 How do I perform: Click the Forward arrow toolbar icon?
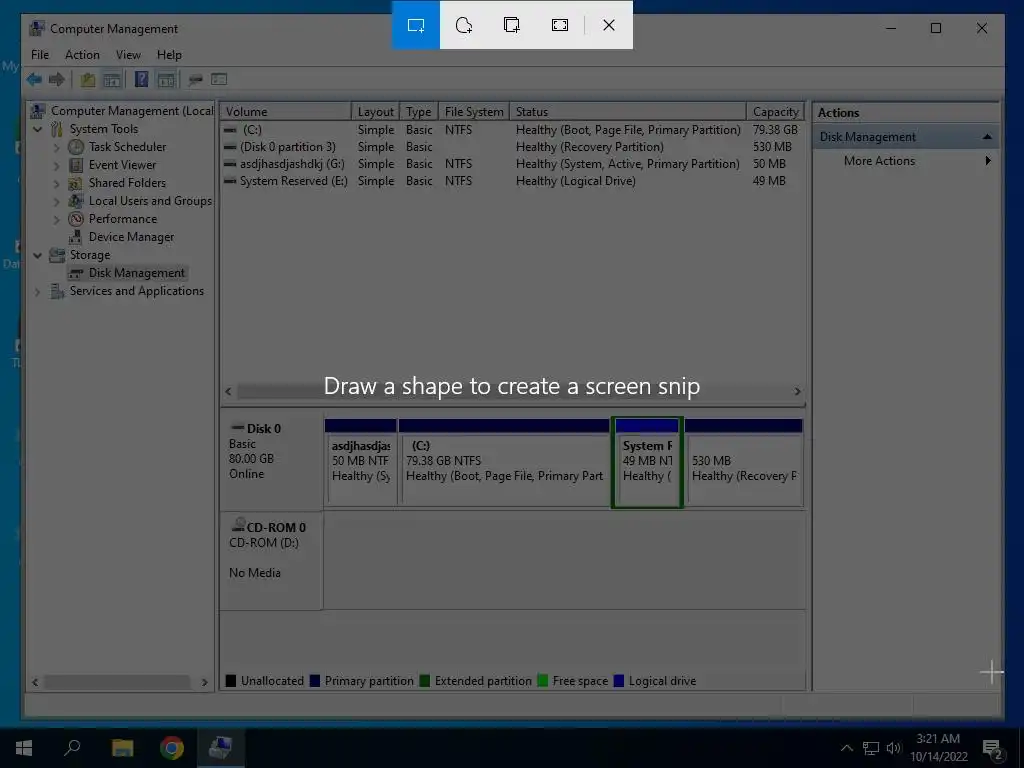point(57,80)
